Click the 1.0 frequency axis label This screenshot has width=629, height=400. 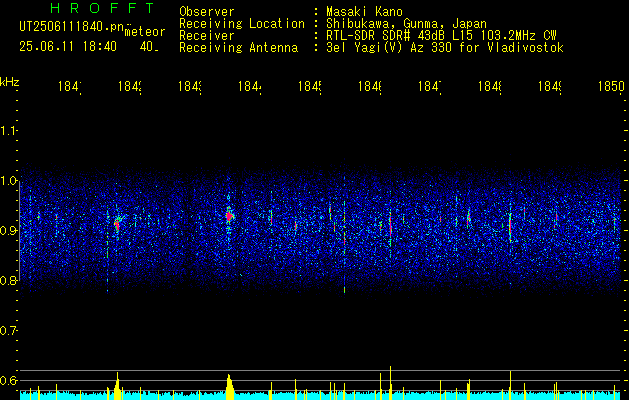point(8,181)
